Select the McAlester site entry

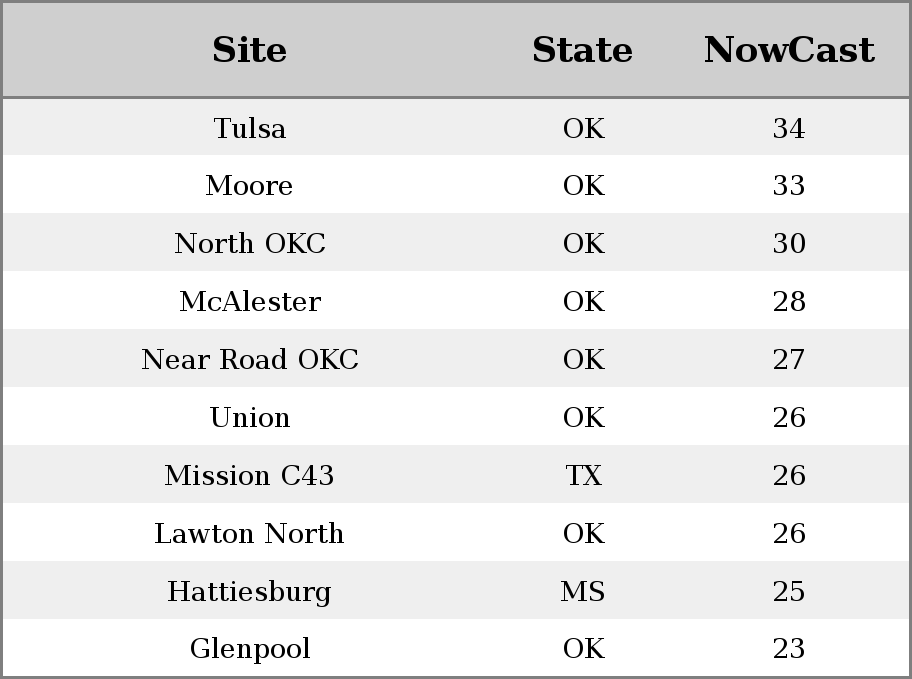[250, 301]
